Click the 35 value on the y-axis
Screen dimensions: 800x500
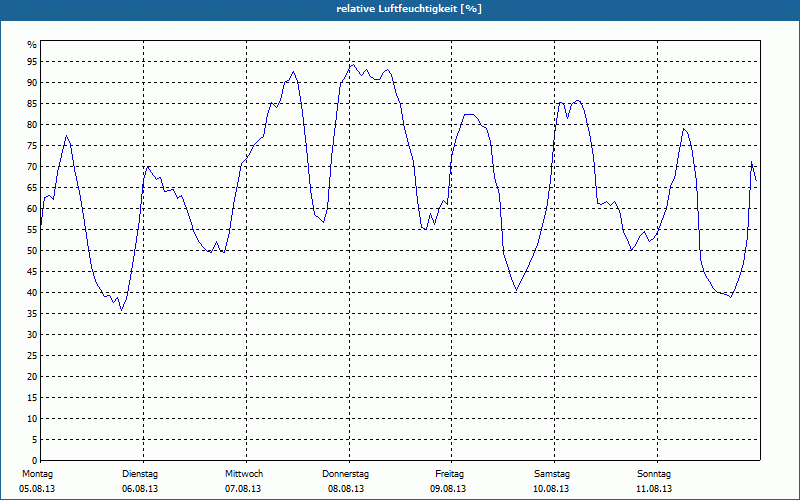point(32,314)
